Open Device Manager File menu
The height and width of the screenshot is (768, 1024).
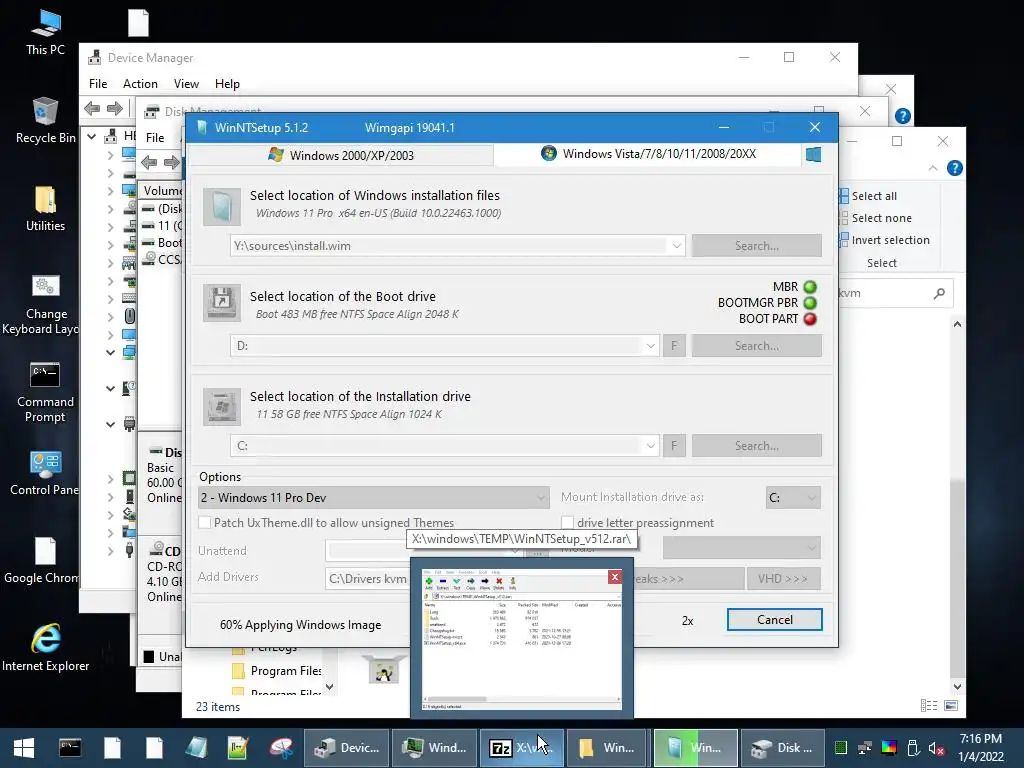point(98,84)
